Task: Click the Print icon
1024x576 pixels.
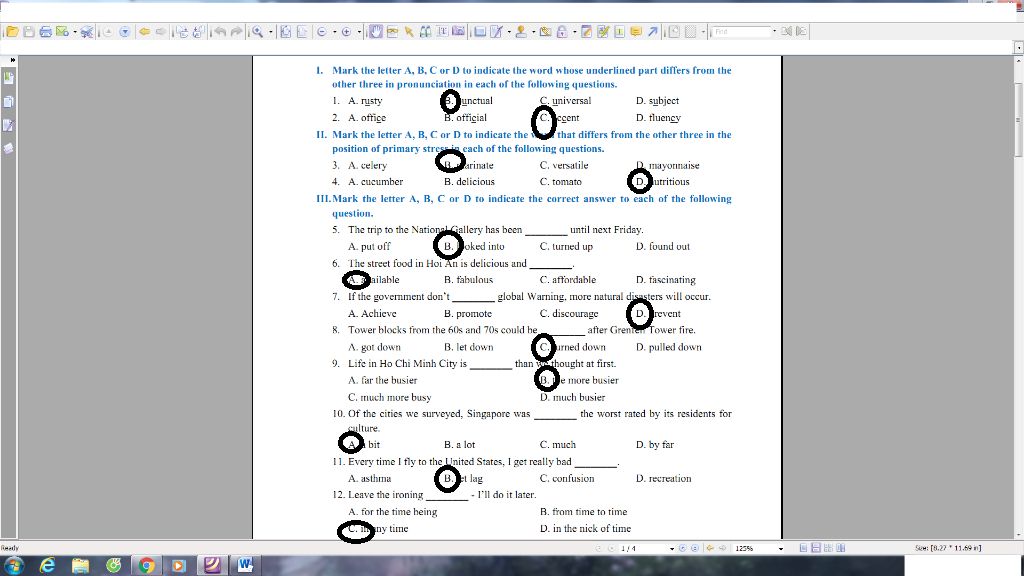Action: pyautogui.click(x=46, y=31)
